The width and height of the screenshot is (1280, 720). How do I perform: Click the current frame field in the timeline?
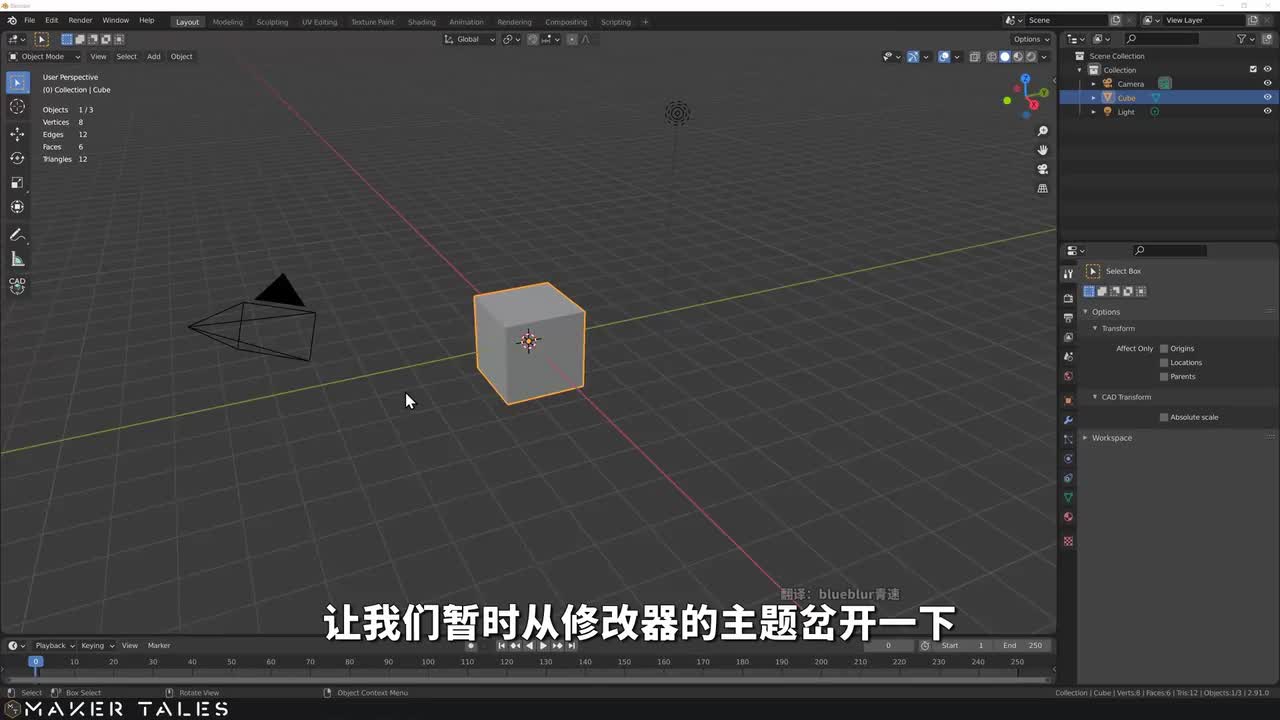[x=888, y=646]
